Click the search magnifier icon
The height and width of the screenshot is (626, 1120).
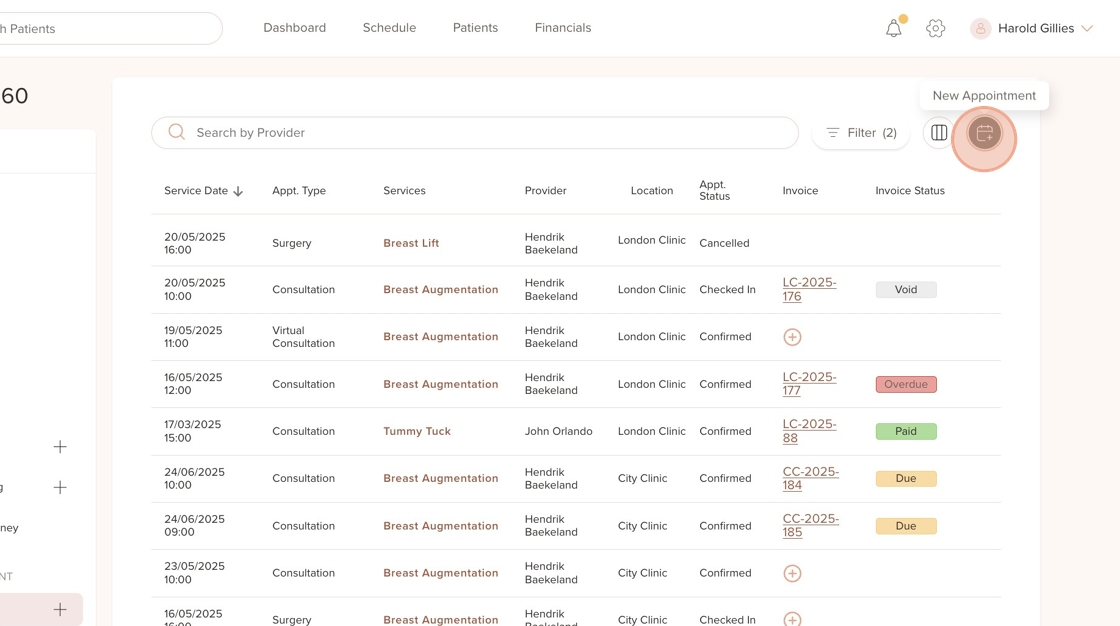177,132
